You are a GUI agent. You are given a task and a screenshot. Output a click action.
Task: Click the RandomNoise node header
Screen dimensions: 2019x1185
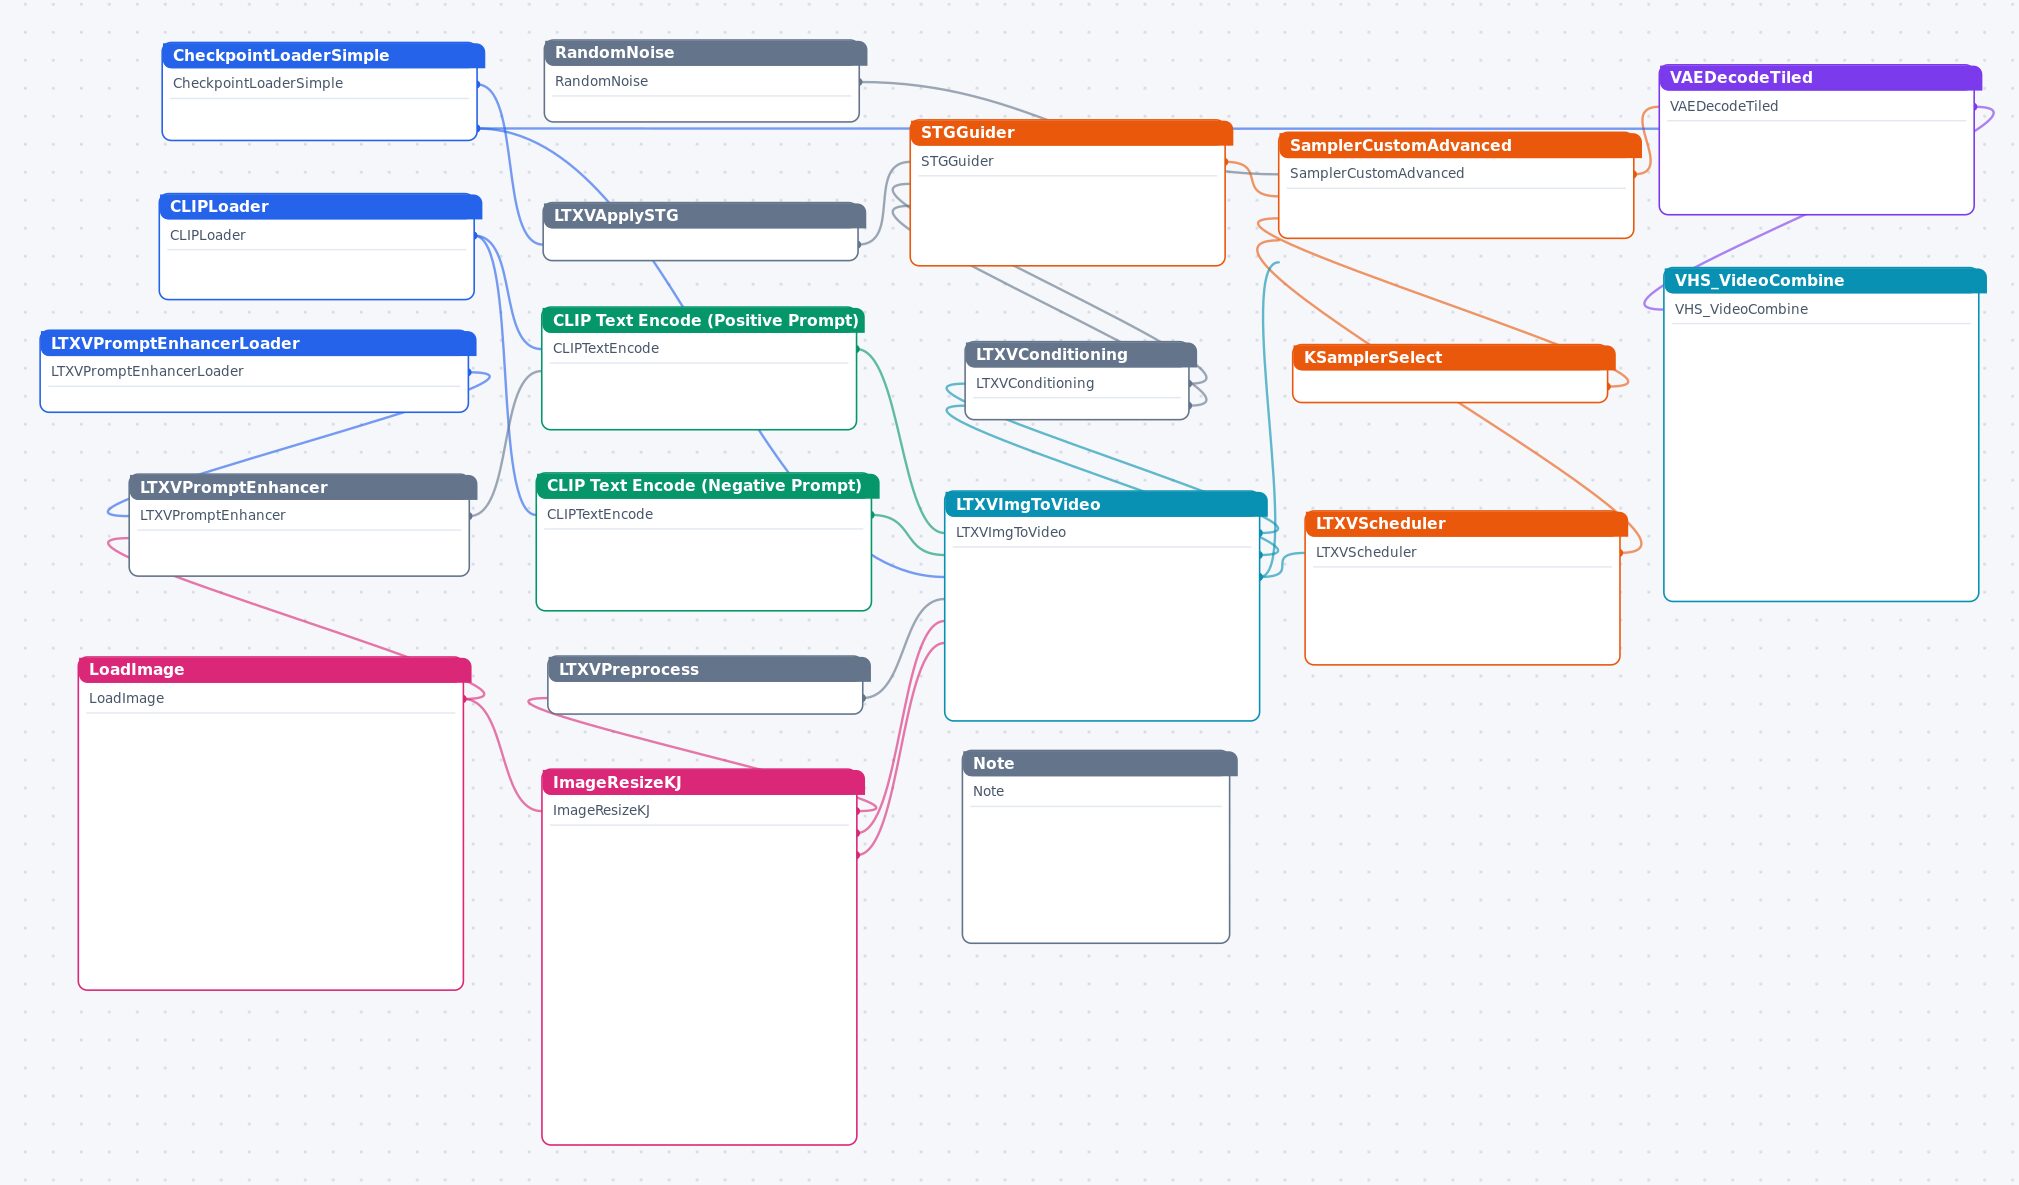tap(705, 53)
